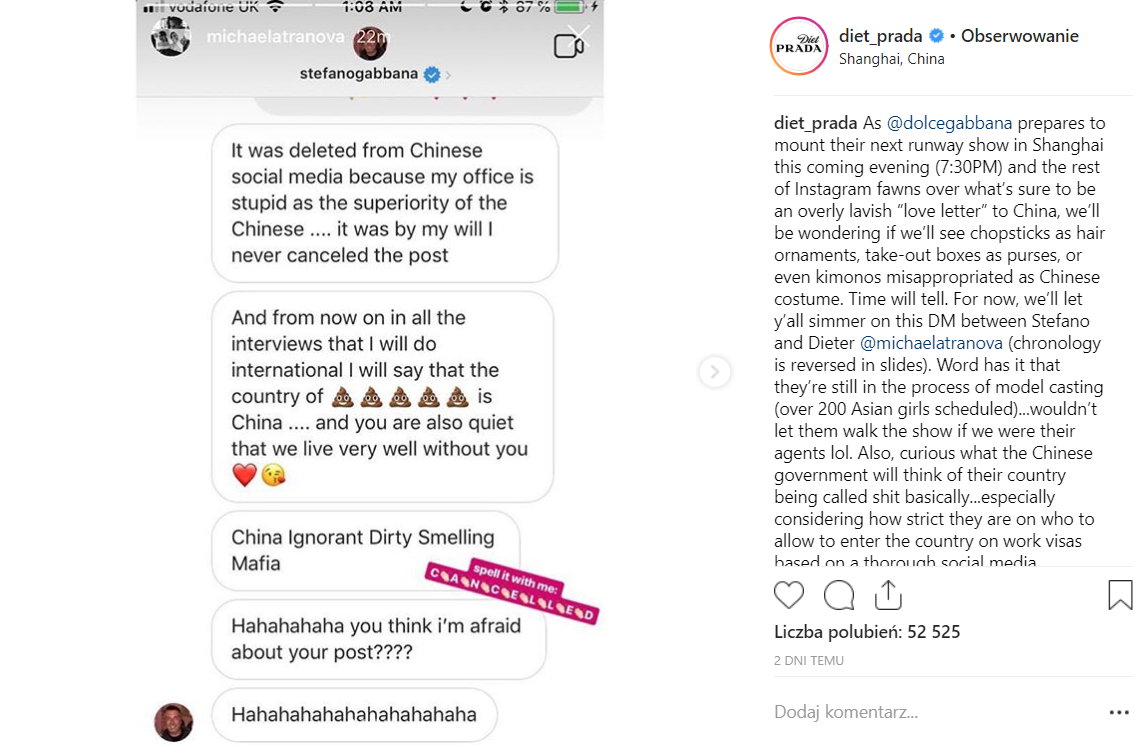Expand stefanogabbana chat details chevron

pyautogui.click(x=448, y=75)
